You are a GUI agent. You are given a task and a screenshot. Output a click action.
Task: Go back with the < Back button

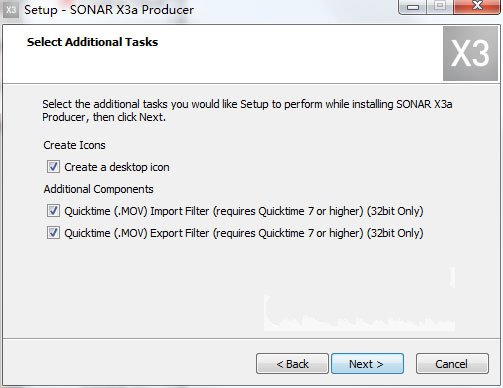click(x=292, y=364)
